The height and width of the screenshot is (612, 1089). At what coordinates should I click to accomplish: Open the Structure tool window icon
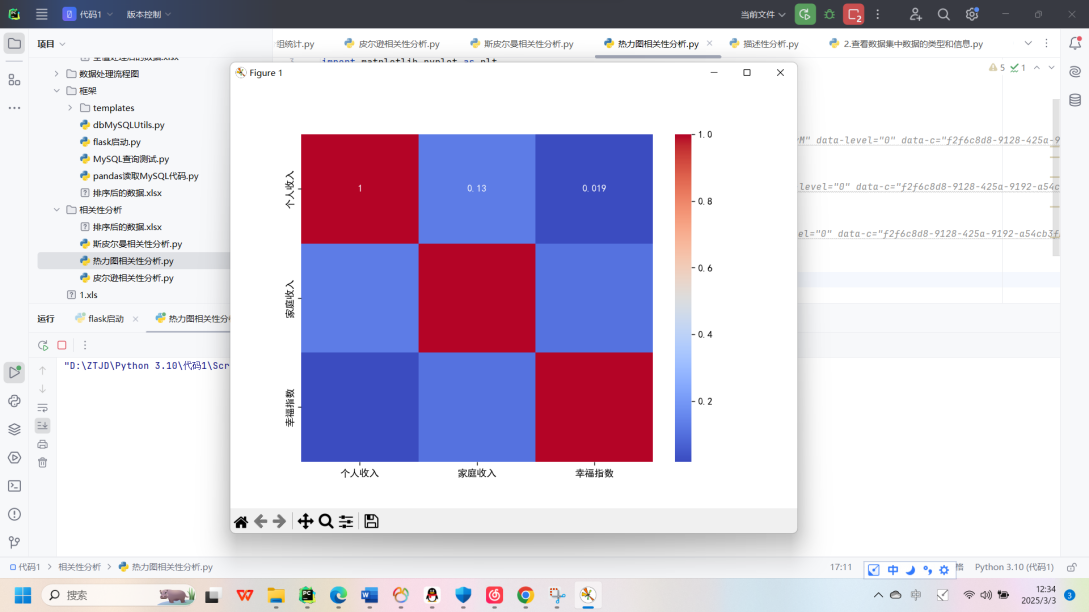pos(15,80)
